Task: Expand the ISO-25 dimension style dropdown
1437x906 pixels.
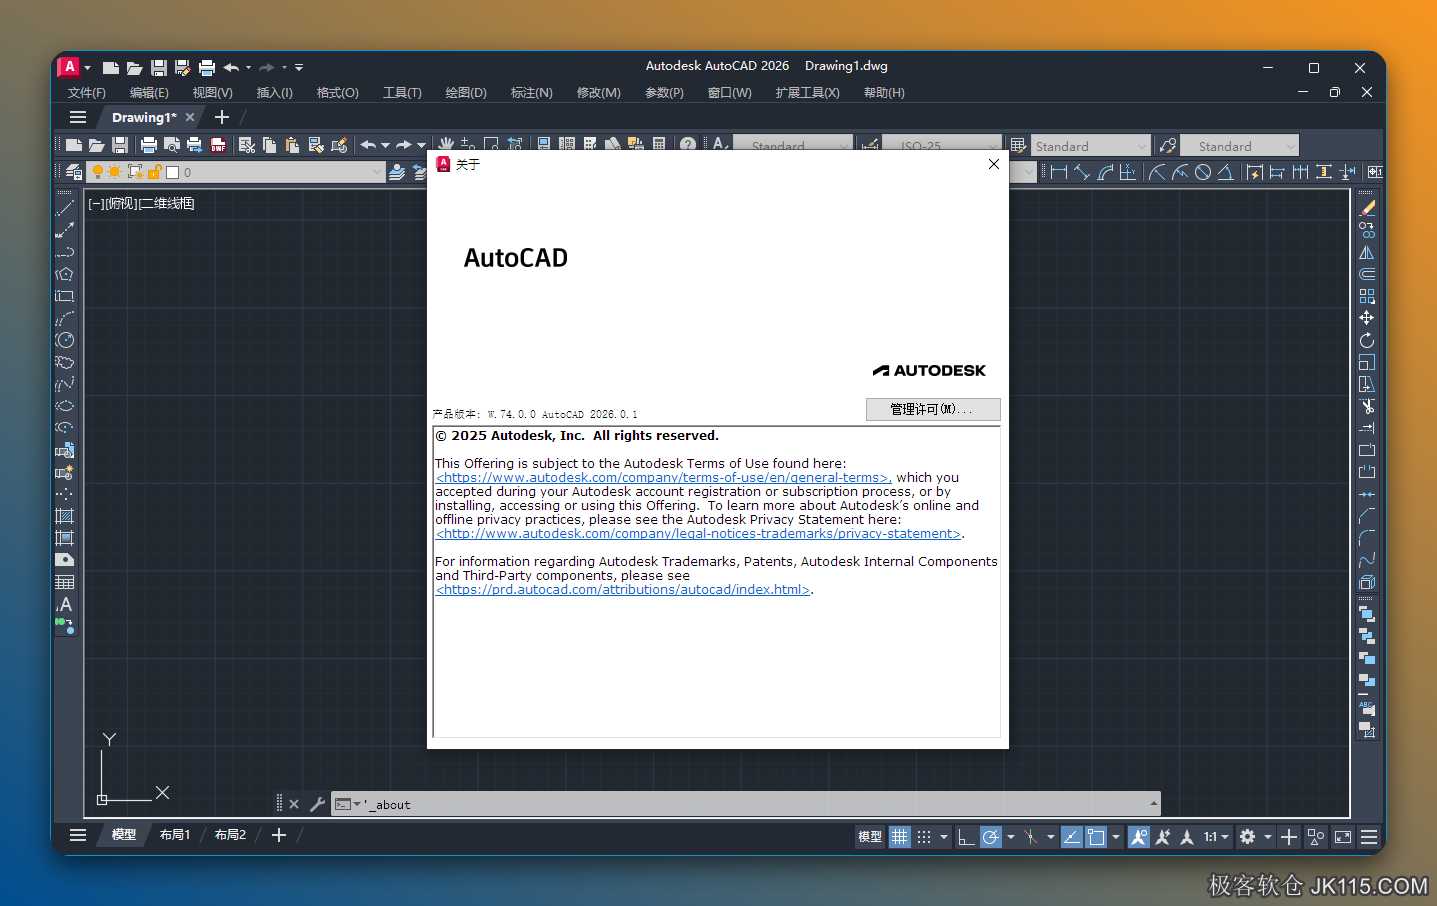Action: tap(992, 146)
